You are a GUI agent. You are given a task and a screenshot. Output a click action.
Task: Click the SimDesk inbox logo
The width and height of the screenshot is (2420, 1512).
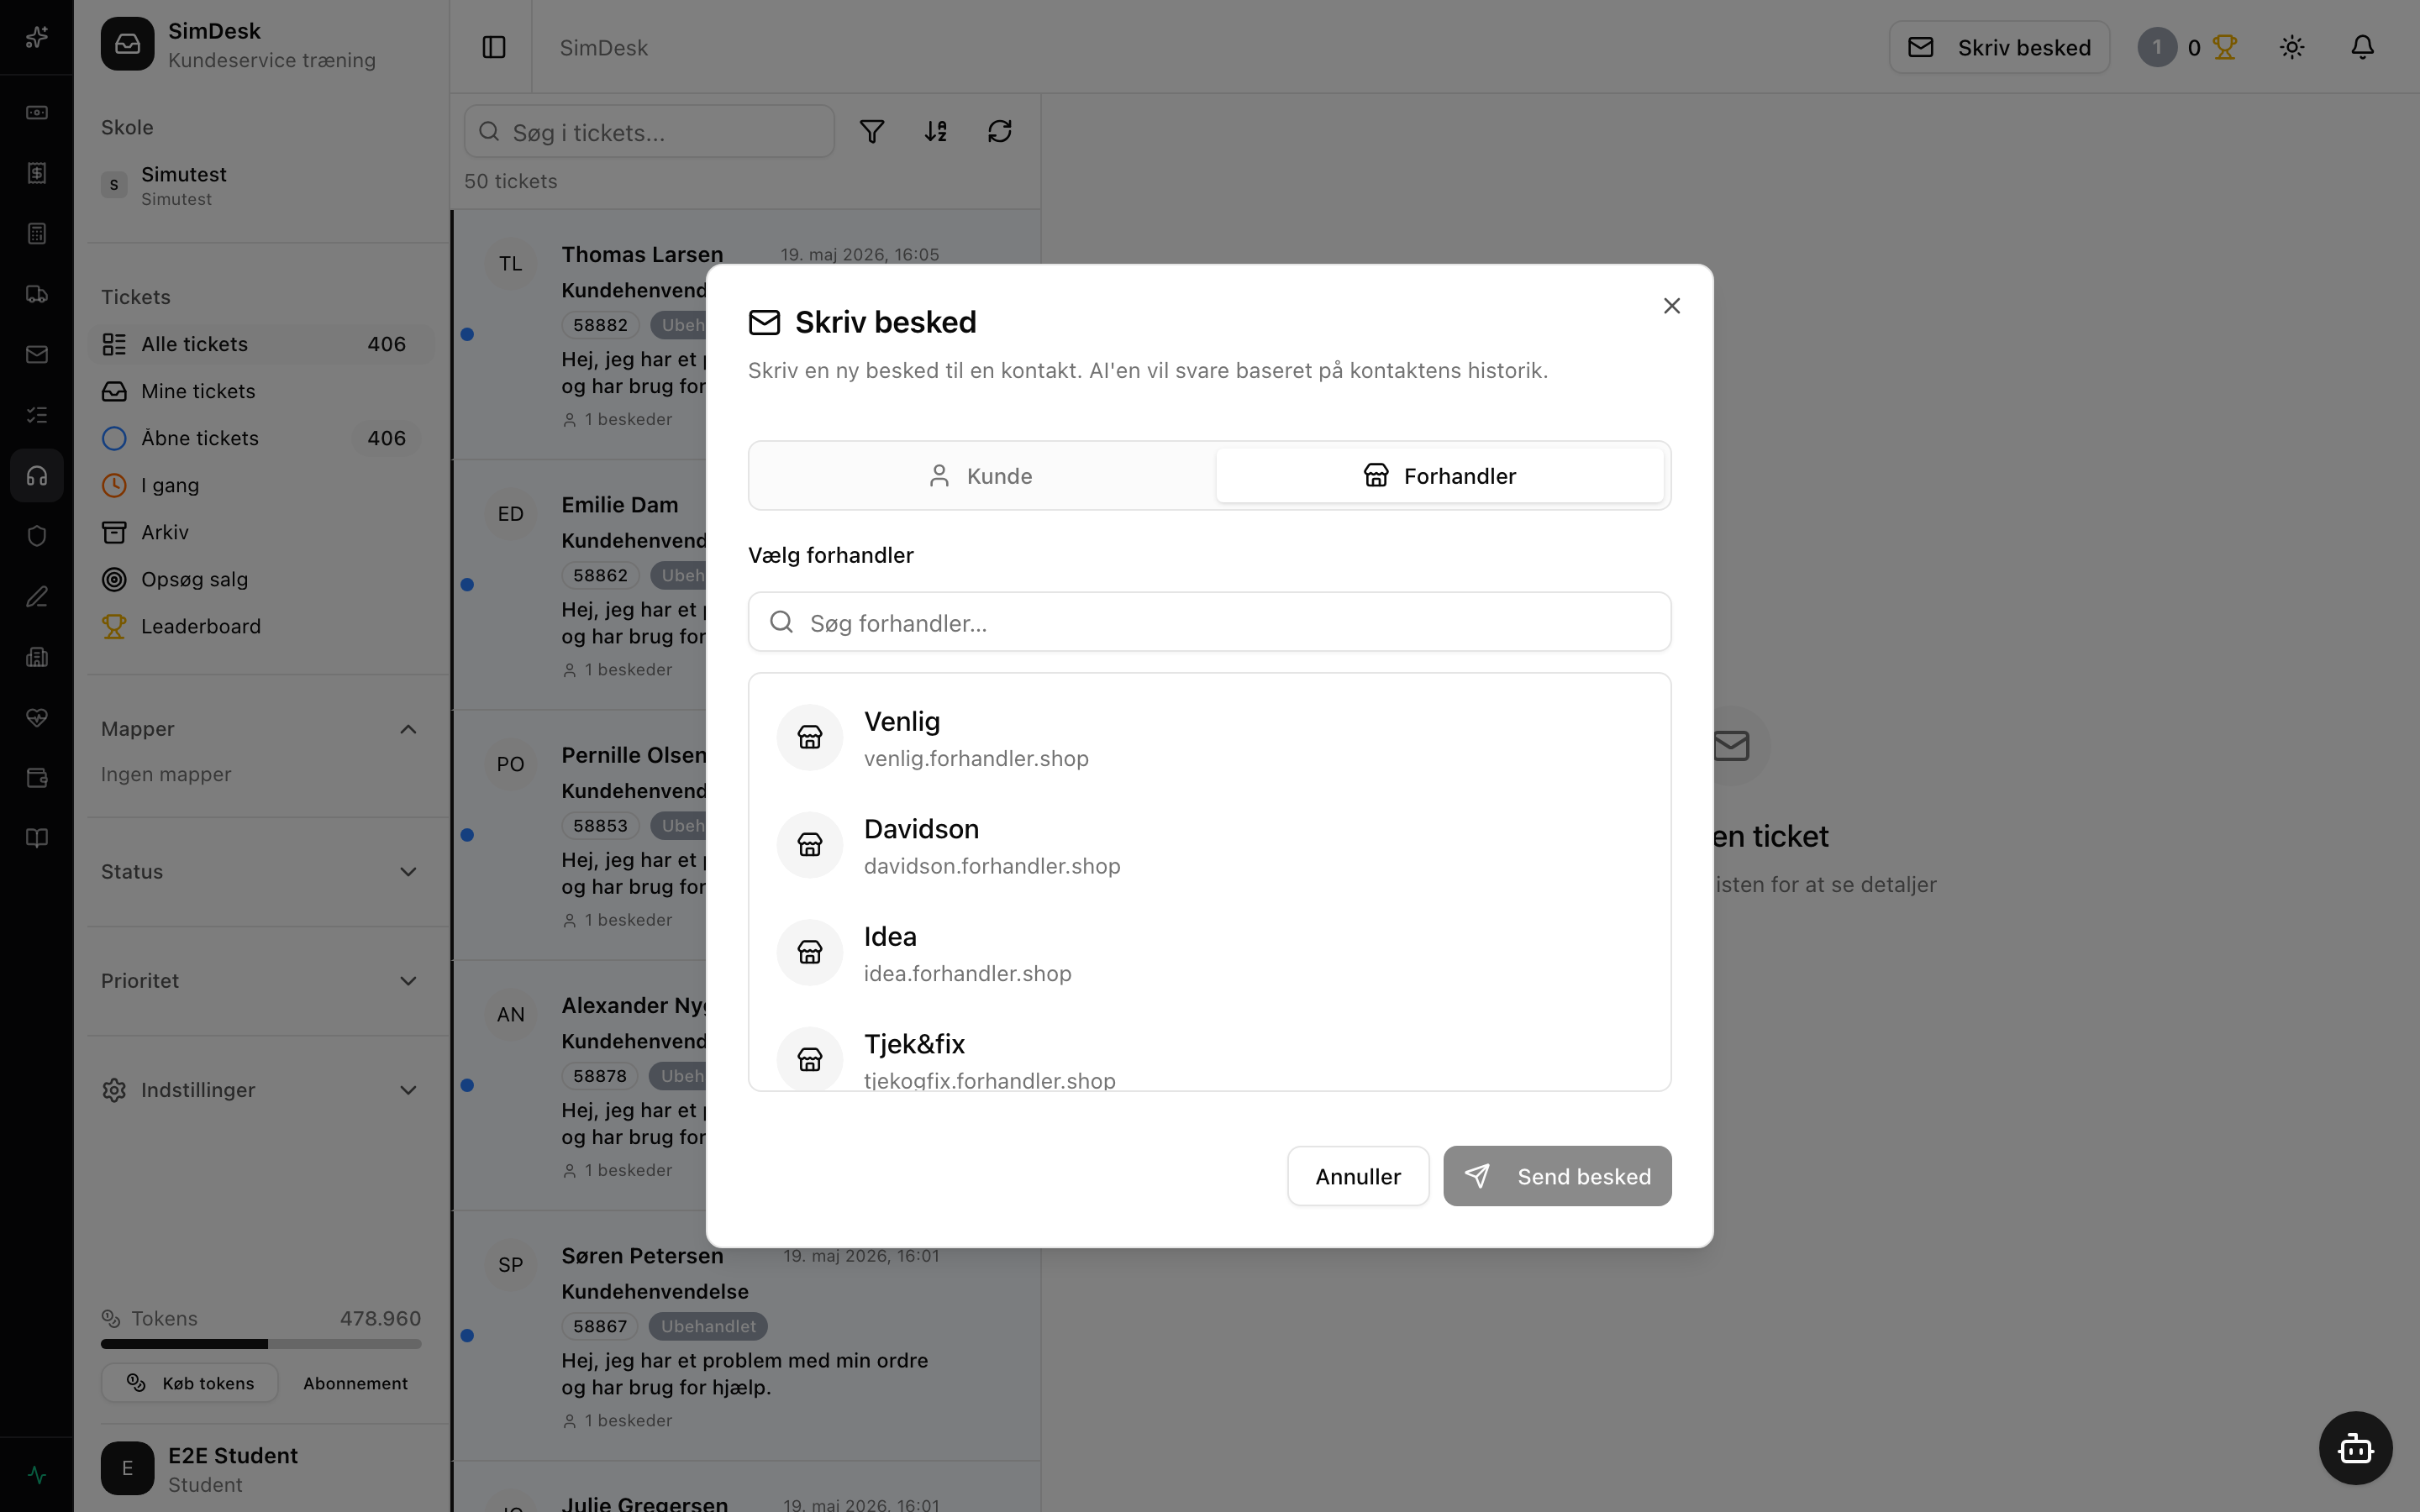pos(127,44)
